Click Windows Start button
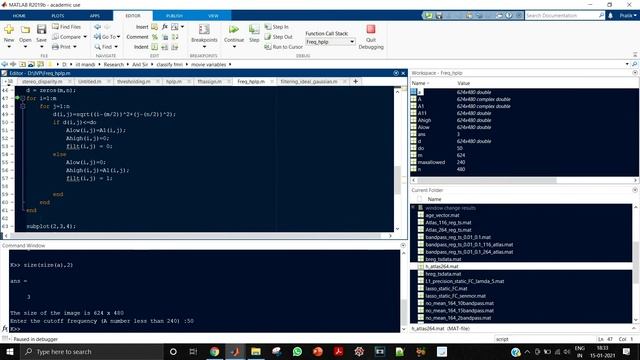The image size is (640, 360). (x=10, y=351)
